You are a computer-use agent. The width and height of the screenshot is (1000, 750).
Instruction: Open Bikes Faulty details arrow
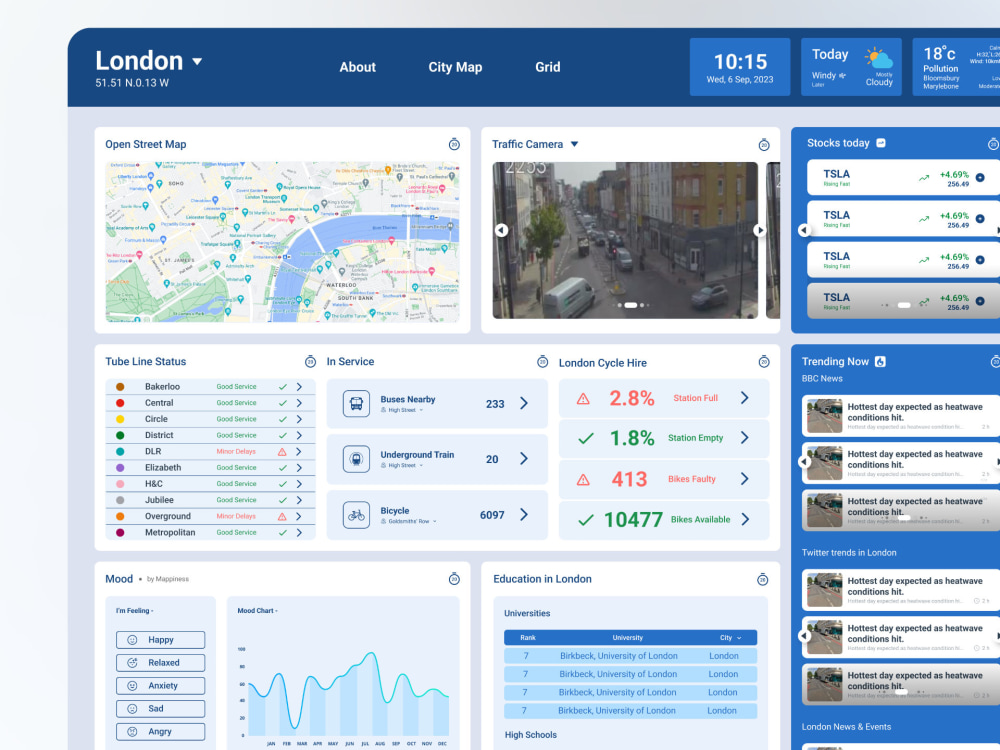[744, 479]
